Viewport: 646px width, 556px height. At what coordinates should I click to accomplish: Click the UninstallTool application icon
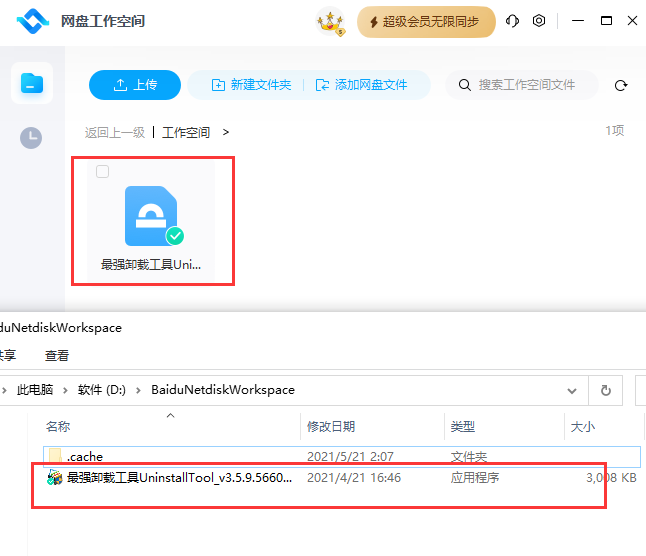coord(55,477)
